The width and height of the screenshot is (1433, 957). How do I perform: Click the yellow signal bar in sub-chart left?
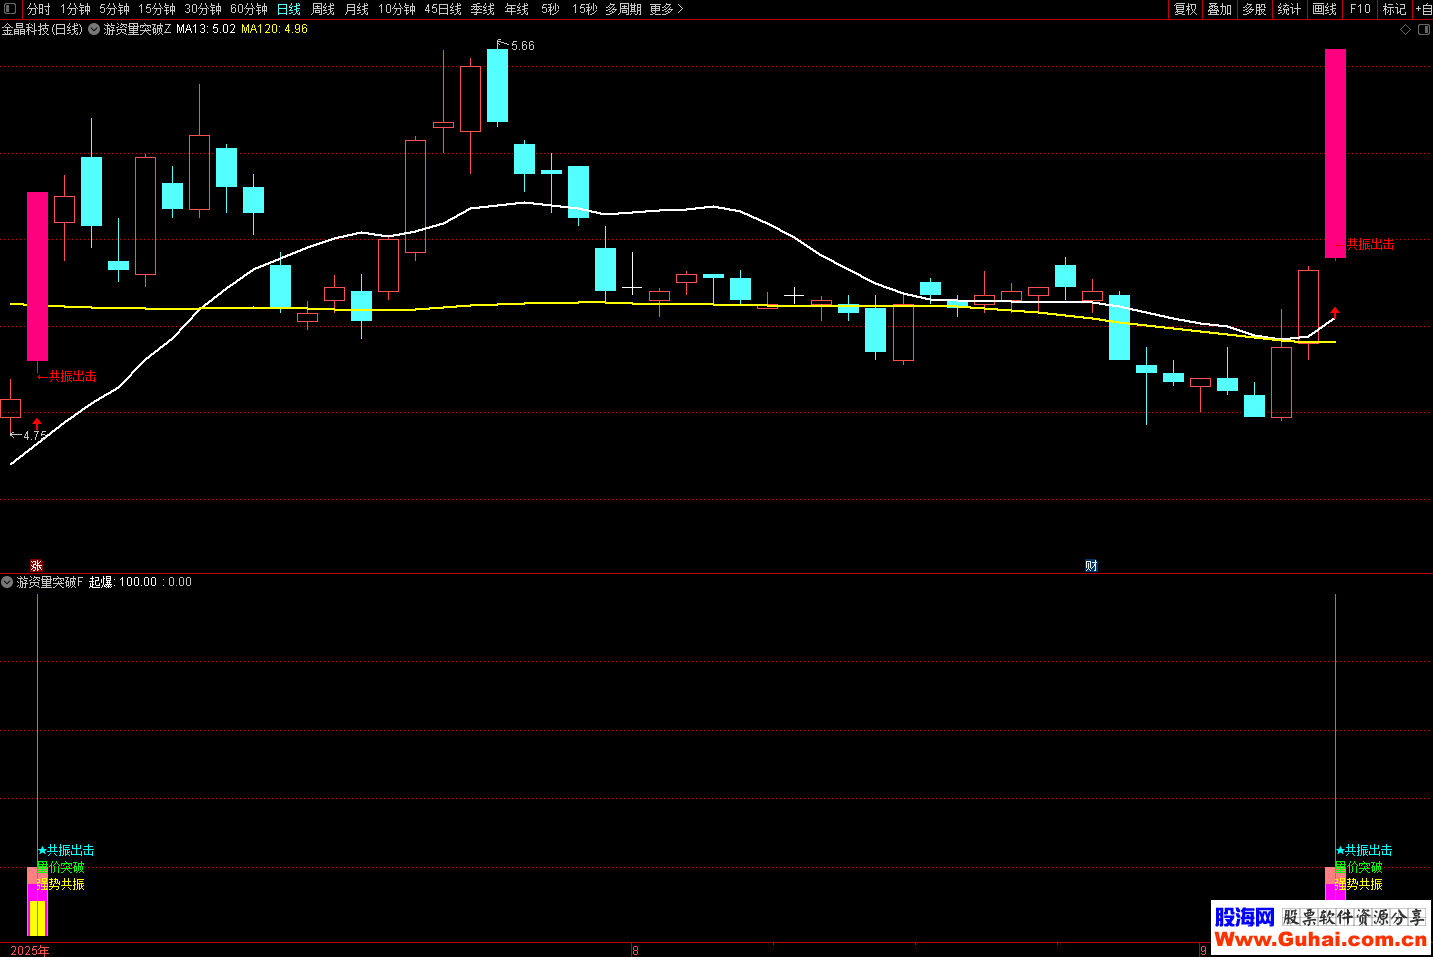click(37, 918)
